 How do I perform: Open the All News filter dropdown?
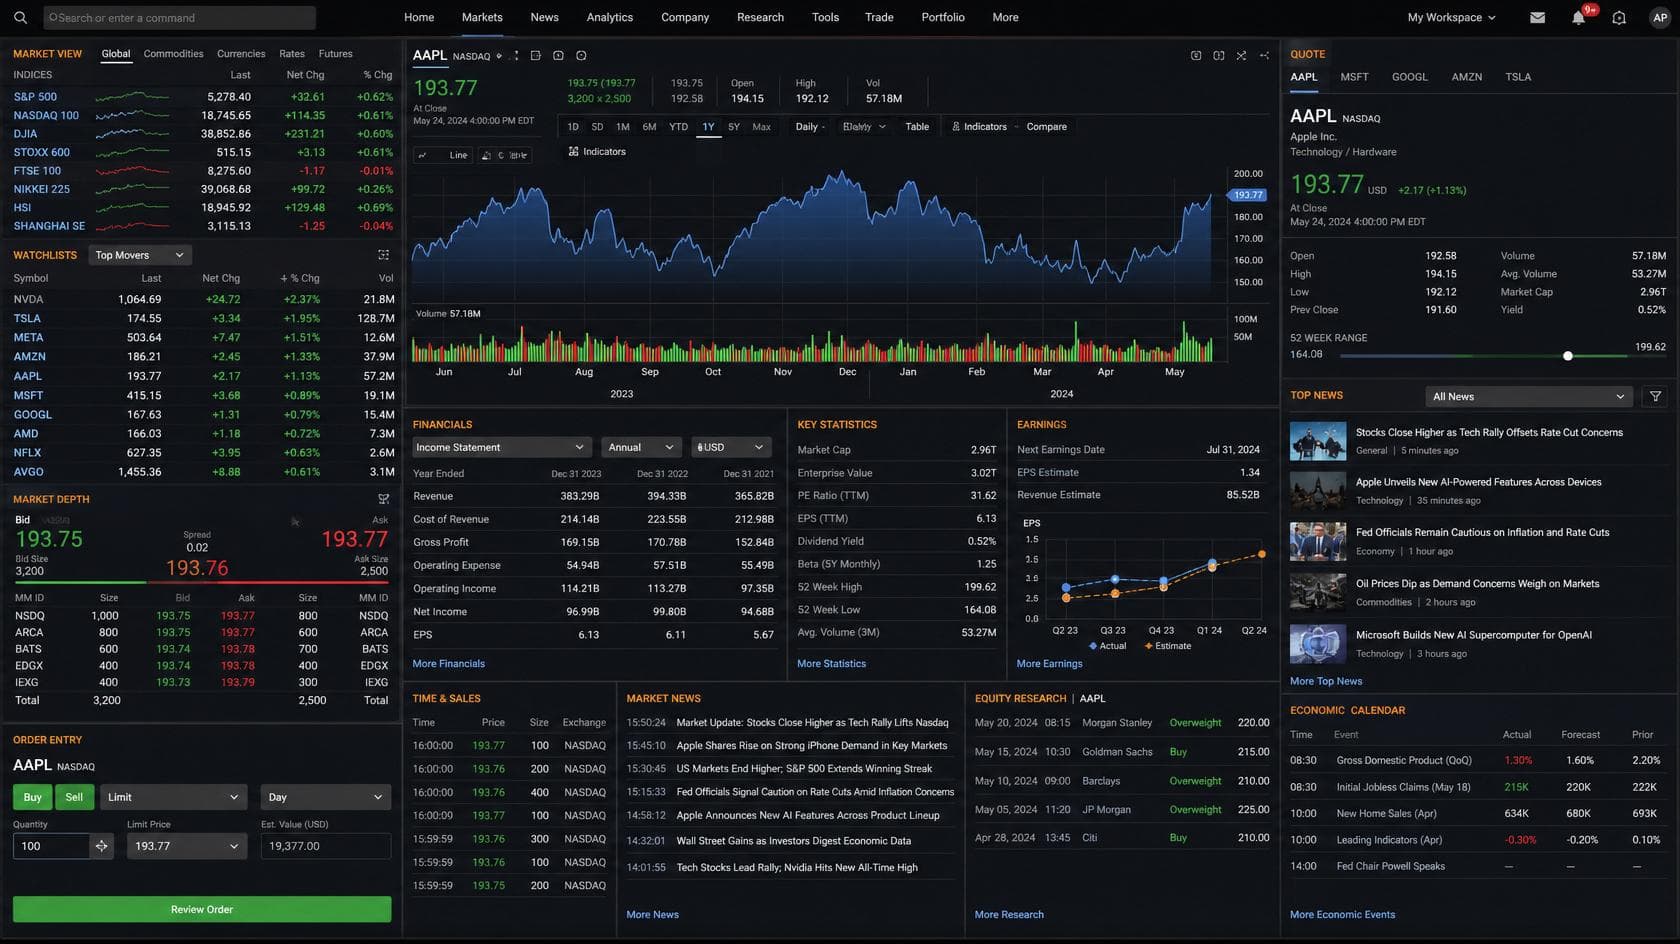tap(1528, 397)
